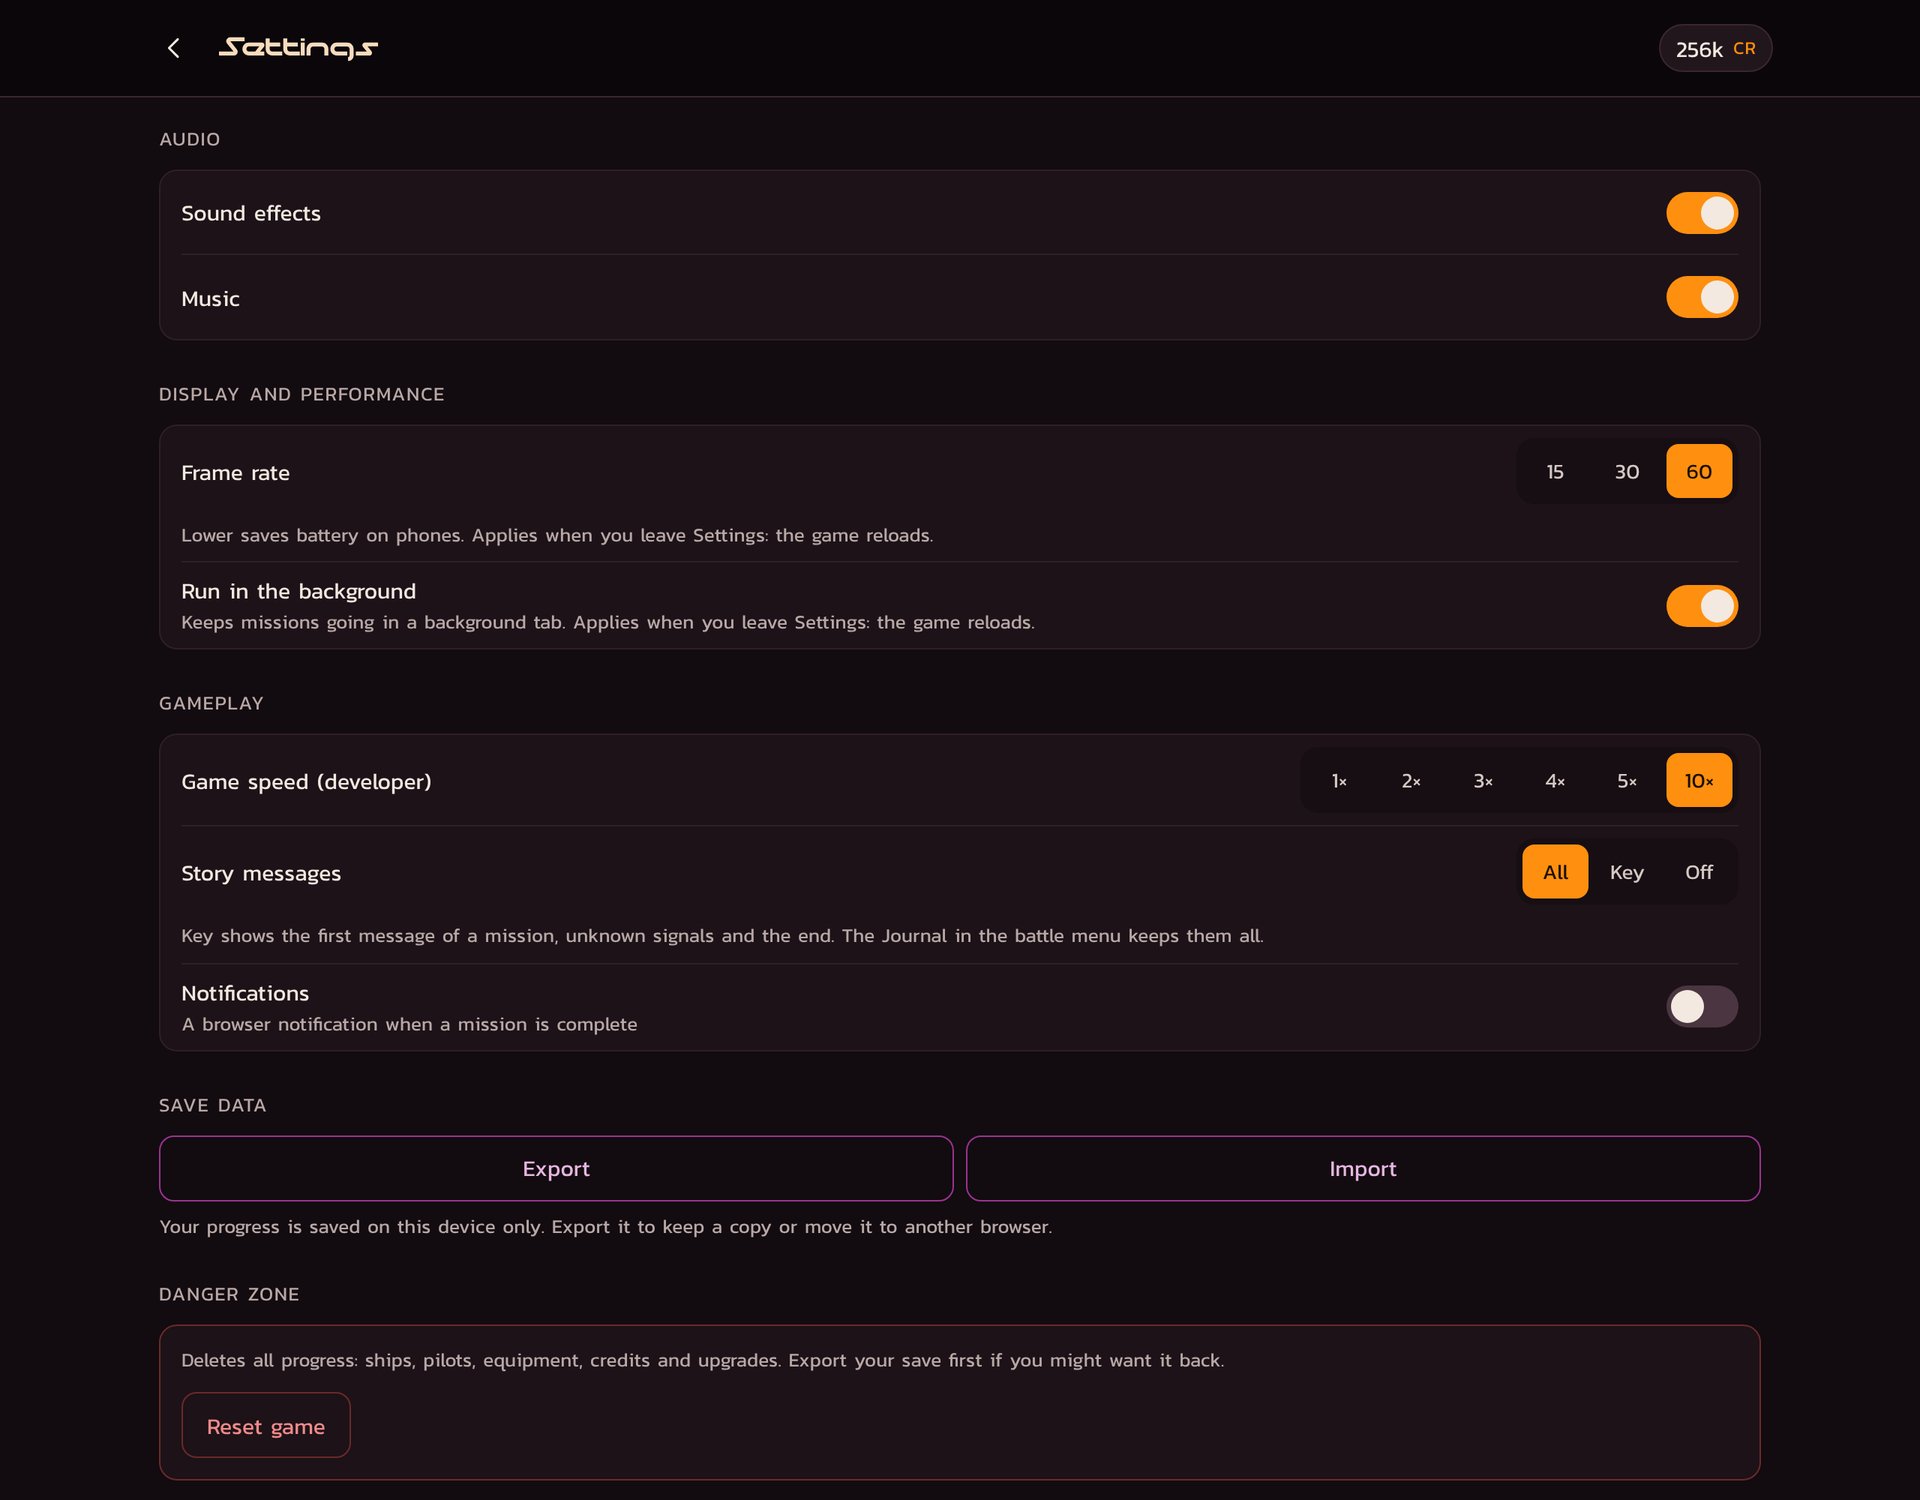Click the 'Lower saves battery on phones' note
The image size is (1920, 1500).
557,535
